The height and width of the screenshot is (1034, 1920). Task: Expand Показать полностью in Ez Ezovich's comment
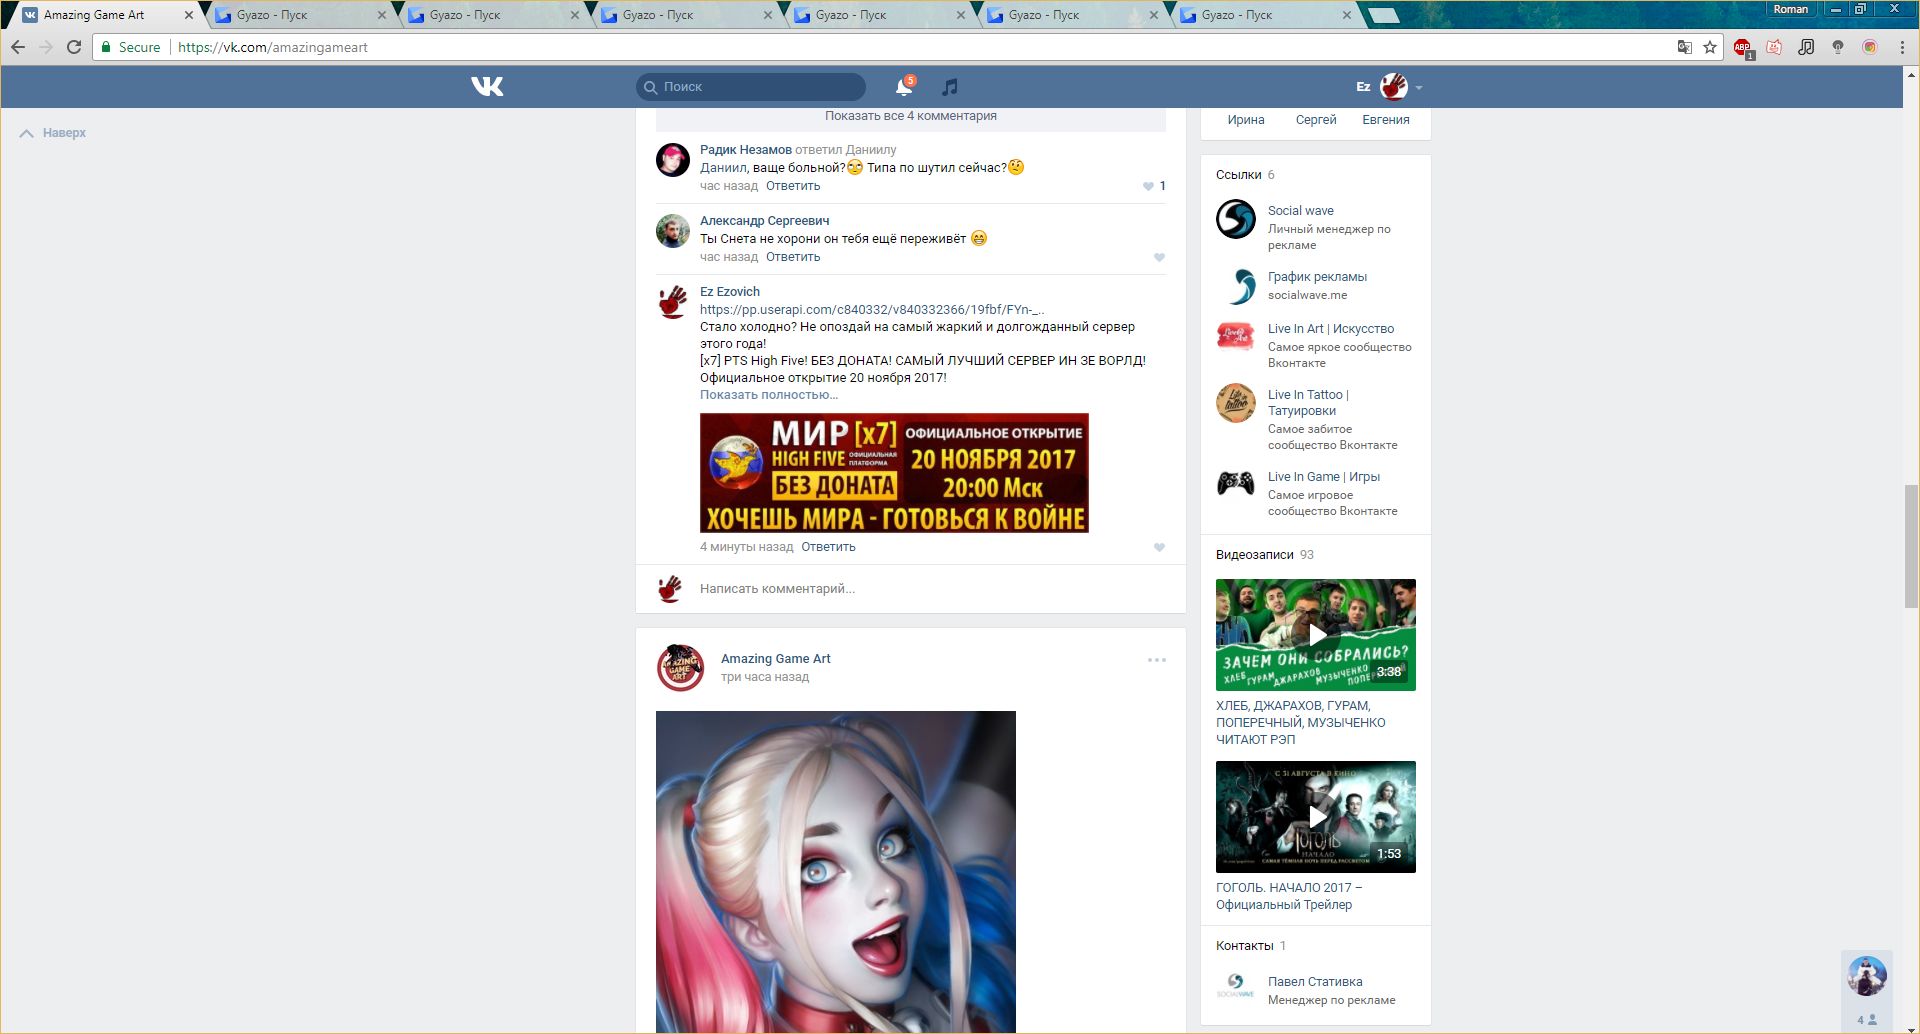pos(769,395)
